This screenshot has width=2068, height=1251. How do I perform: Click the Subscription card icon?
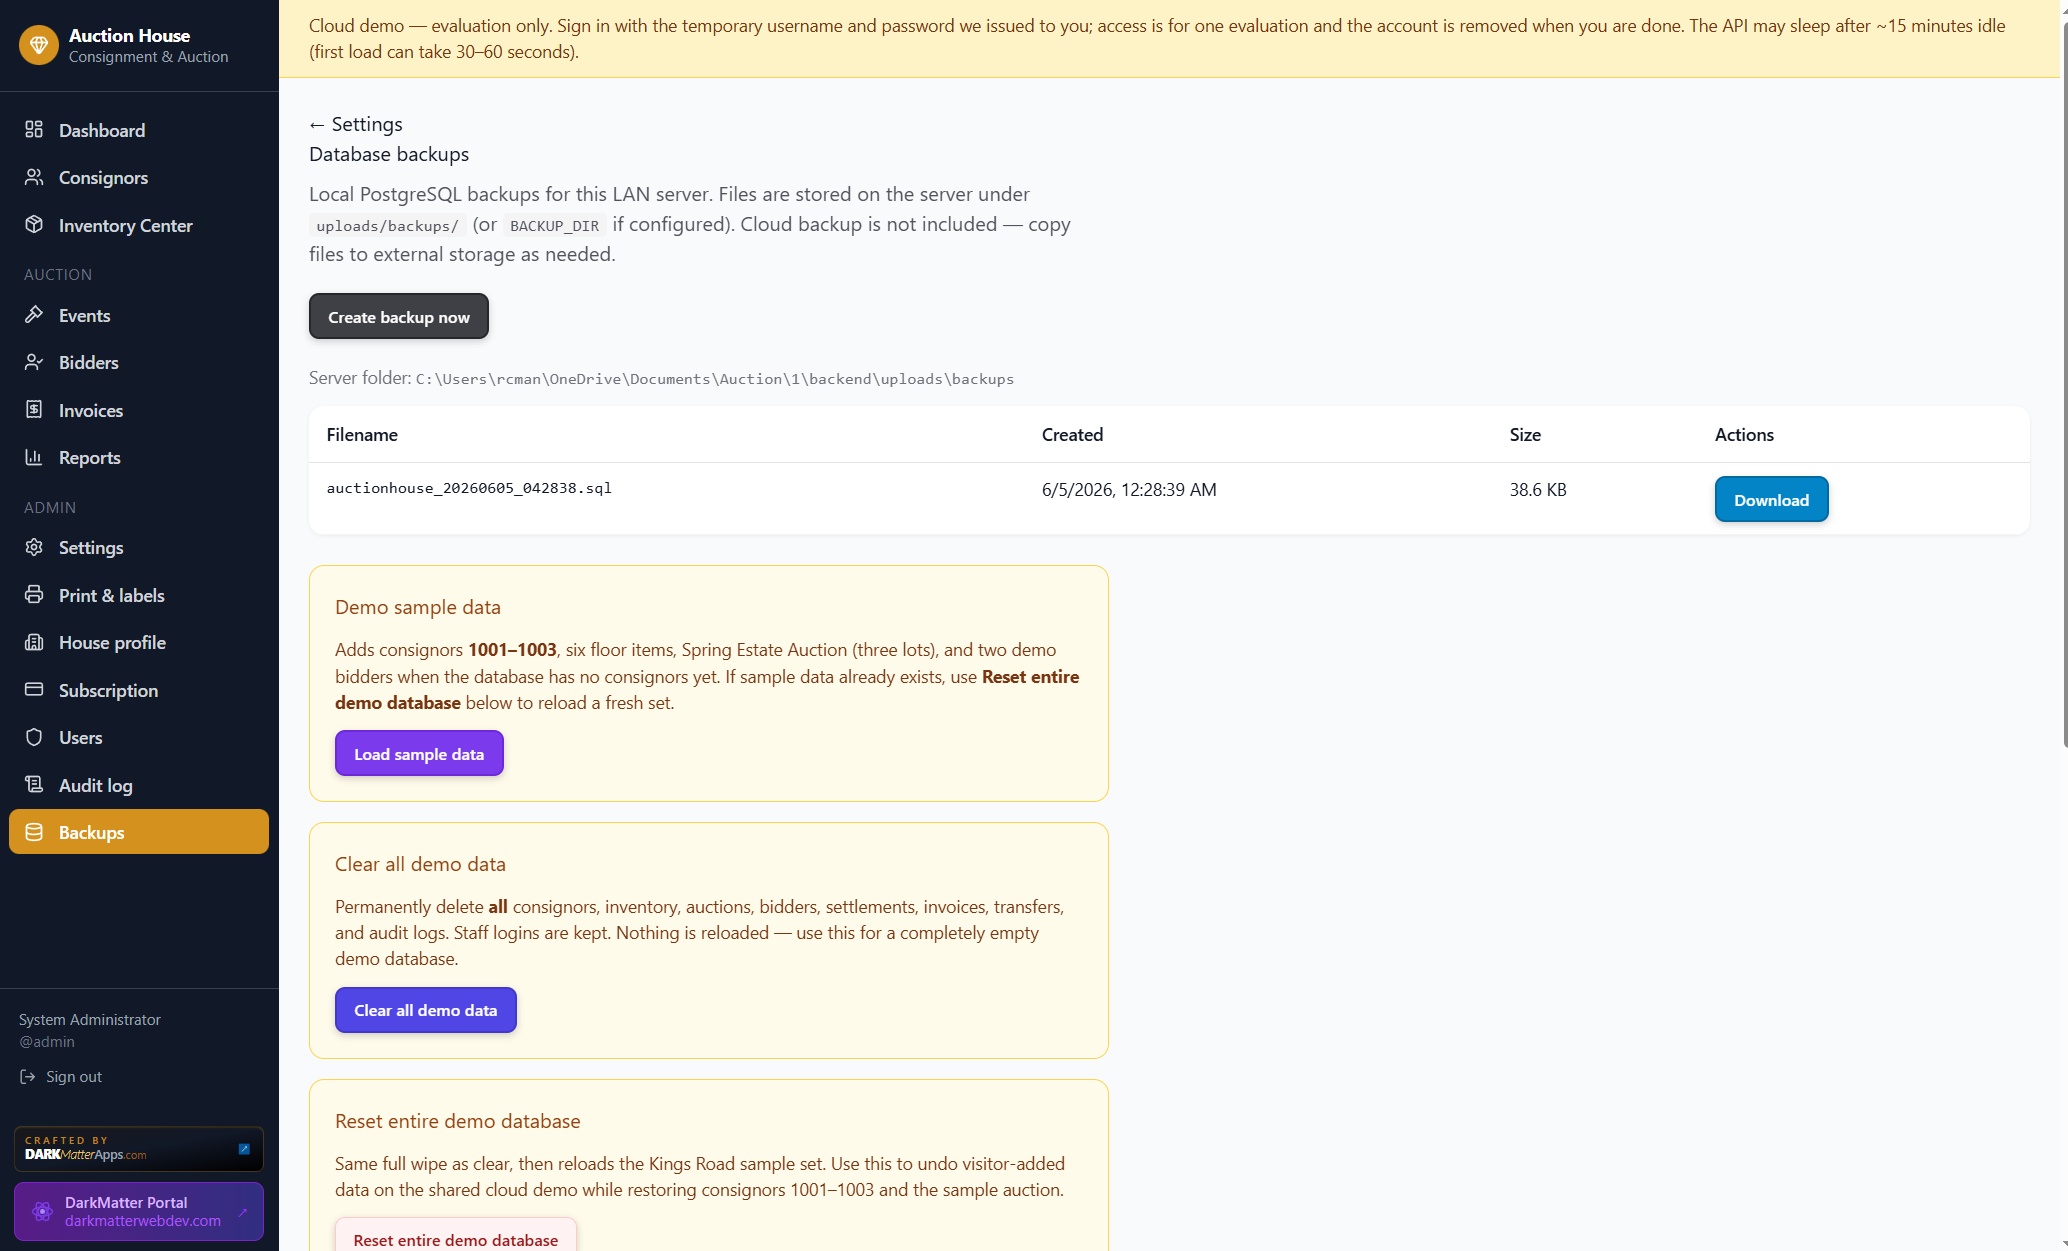(34, 690)
